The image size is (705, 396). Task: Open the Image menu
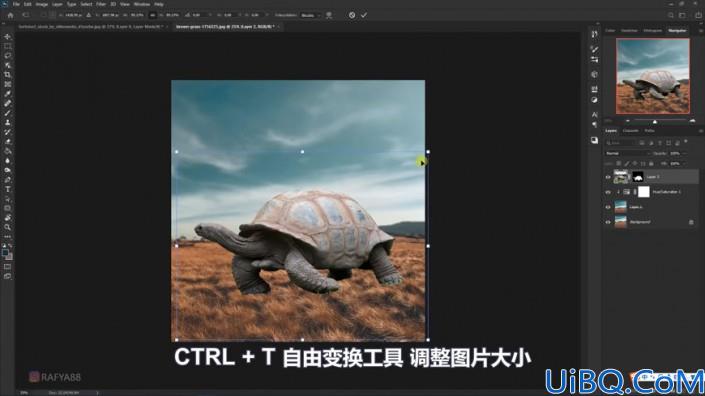click(x=41, y=4)
